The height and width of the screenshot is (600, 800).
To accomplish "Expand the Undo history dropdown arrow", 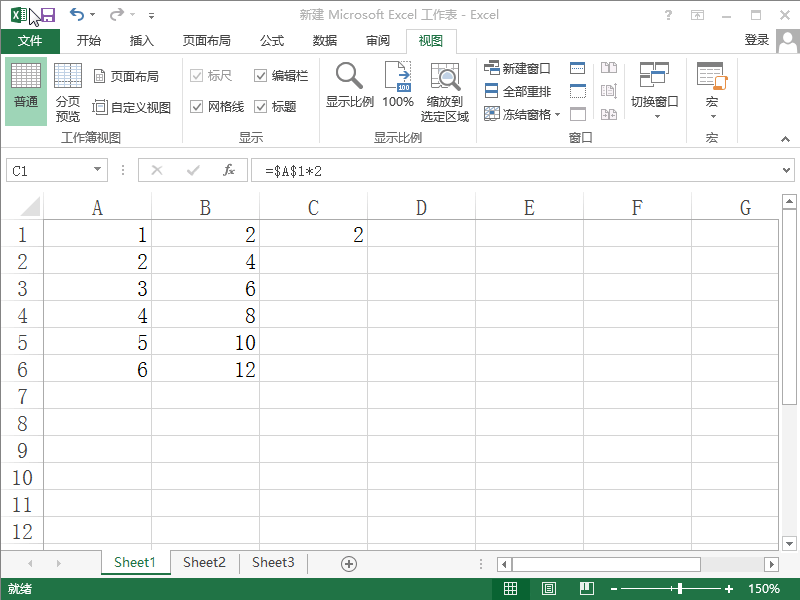I will (92, 14).
